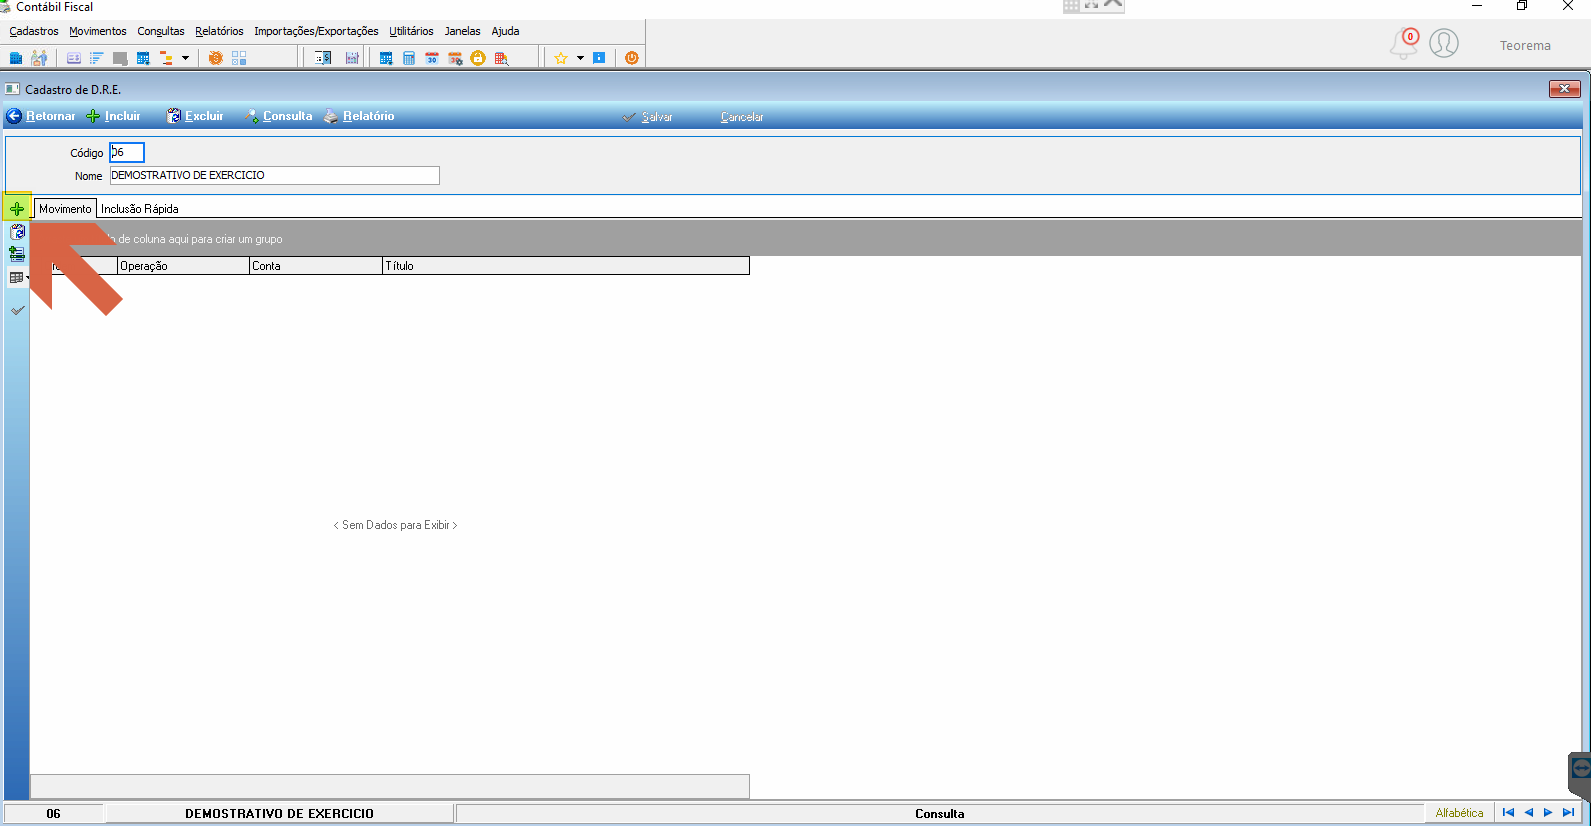Viewport: 1591px width, 826px height.
Task: Click the gray square toolbar icon
Action: [120, 58]
